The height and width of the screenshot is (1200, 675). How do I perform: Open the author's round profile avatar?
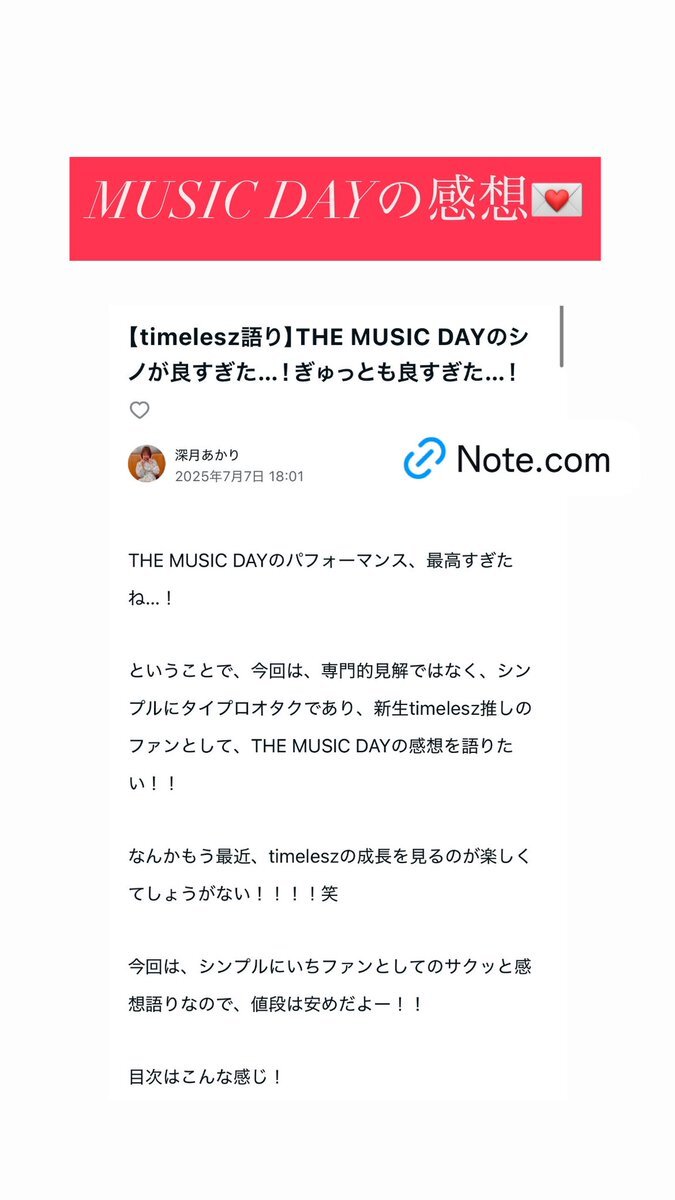[147, 464]
